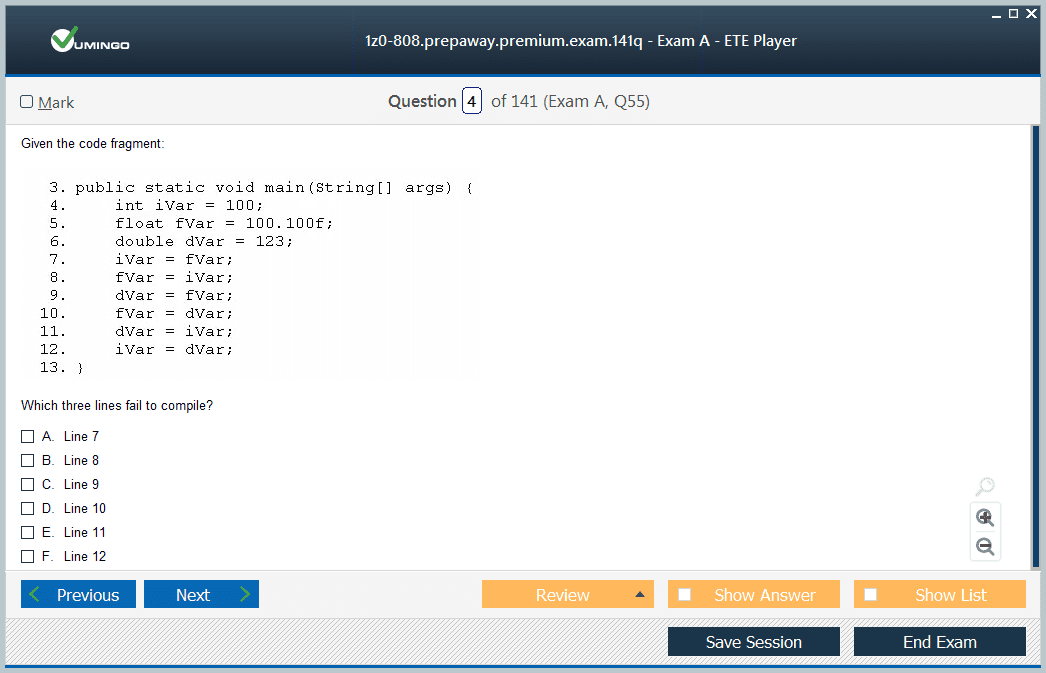The height and width of the screenshot is (673, 1046).
Task: Tick answer F, Line 12
Action: click(x=28, y=557)
